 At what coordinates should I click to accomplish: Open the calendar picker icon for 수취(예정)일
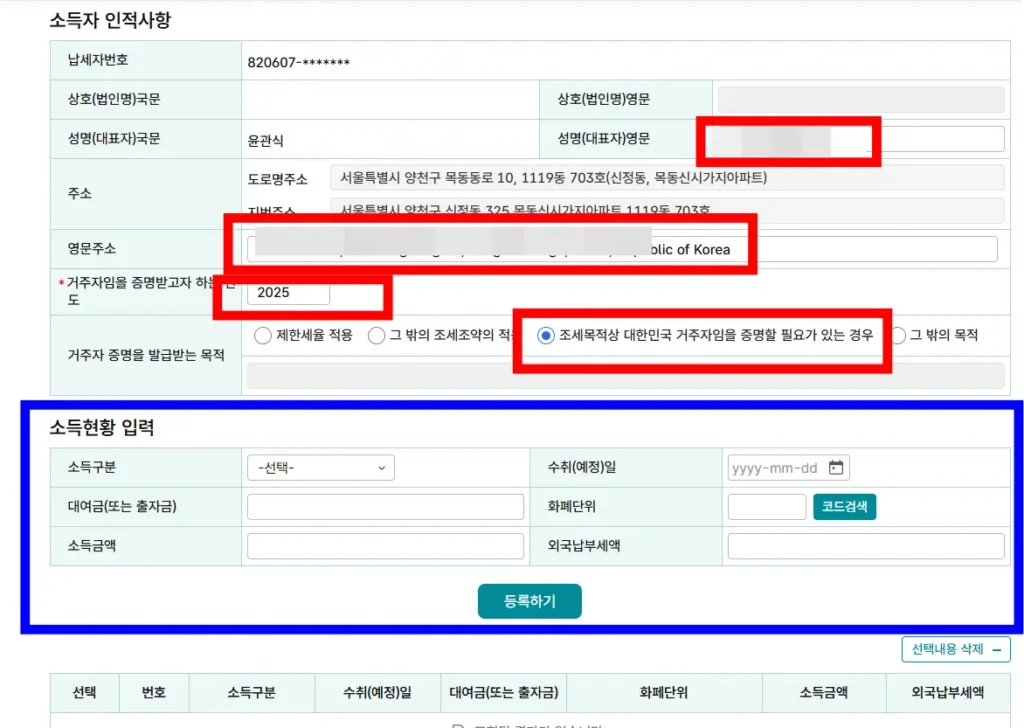tap(837, 468)
